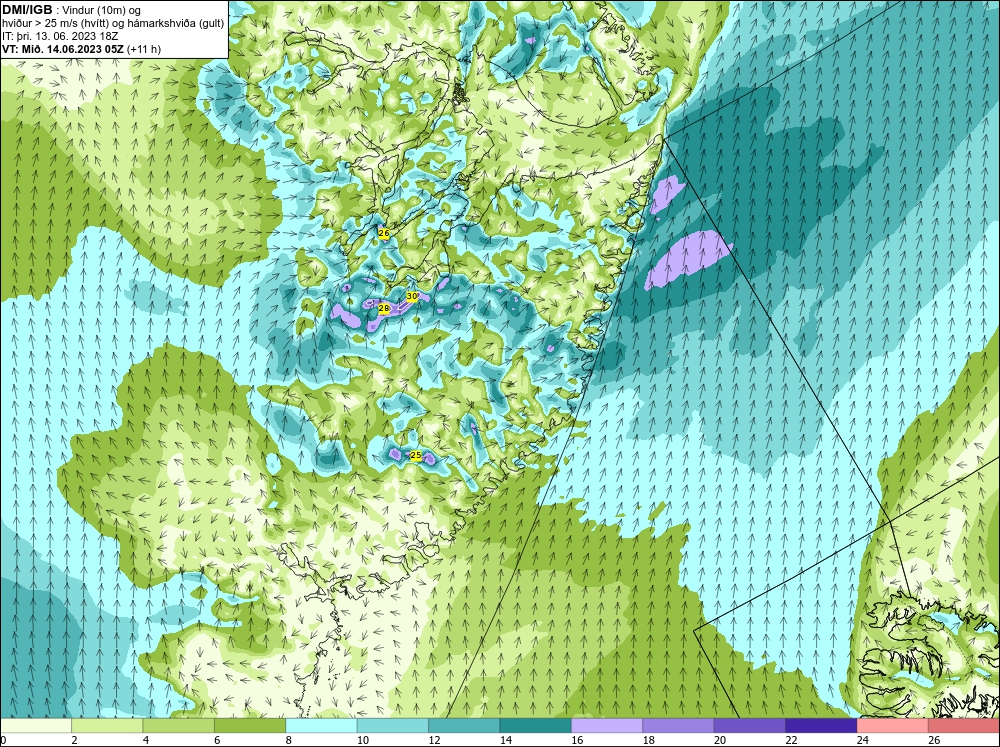Click the scale value 2 under color bar
Viewport: 1000px width, 747px height.
(75, 740)
